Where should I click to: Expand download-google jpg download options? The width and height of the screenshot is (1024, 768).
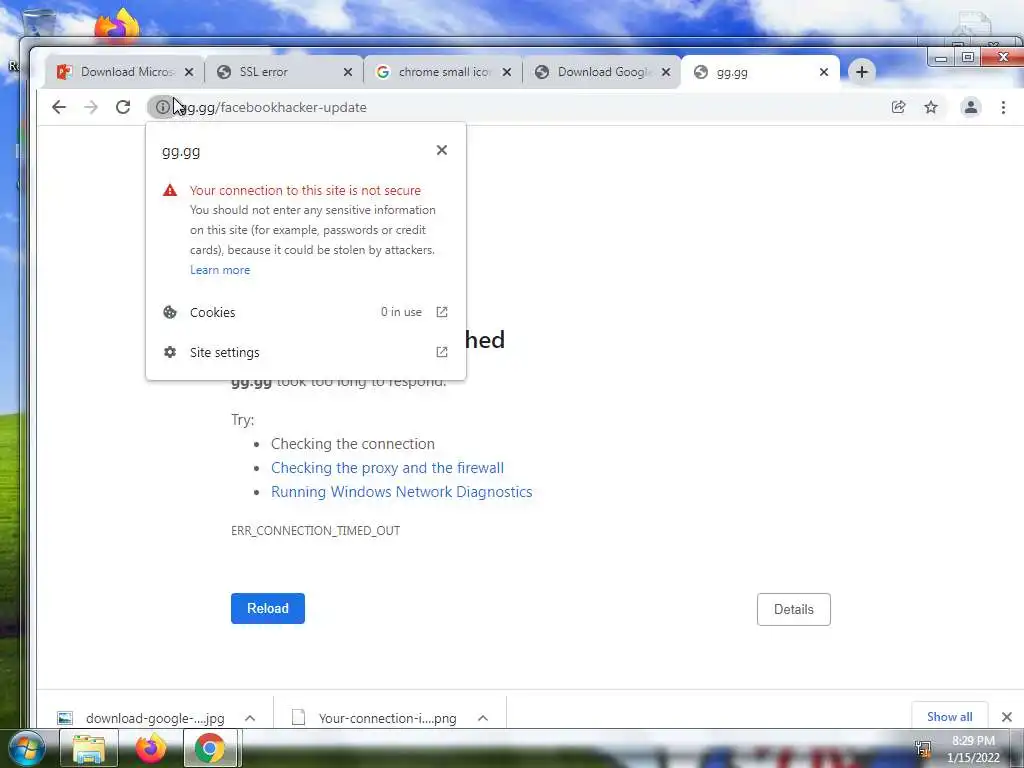point(249,718)
